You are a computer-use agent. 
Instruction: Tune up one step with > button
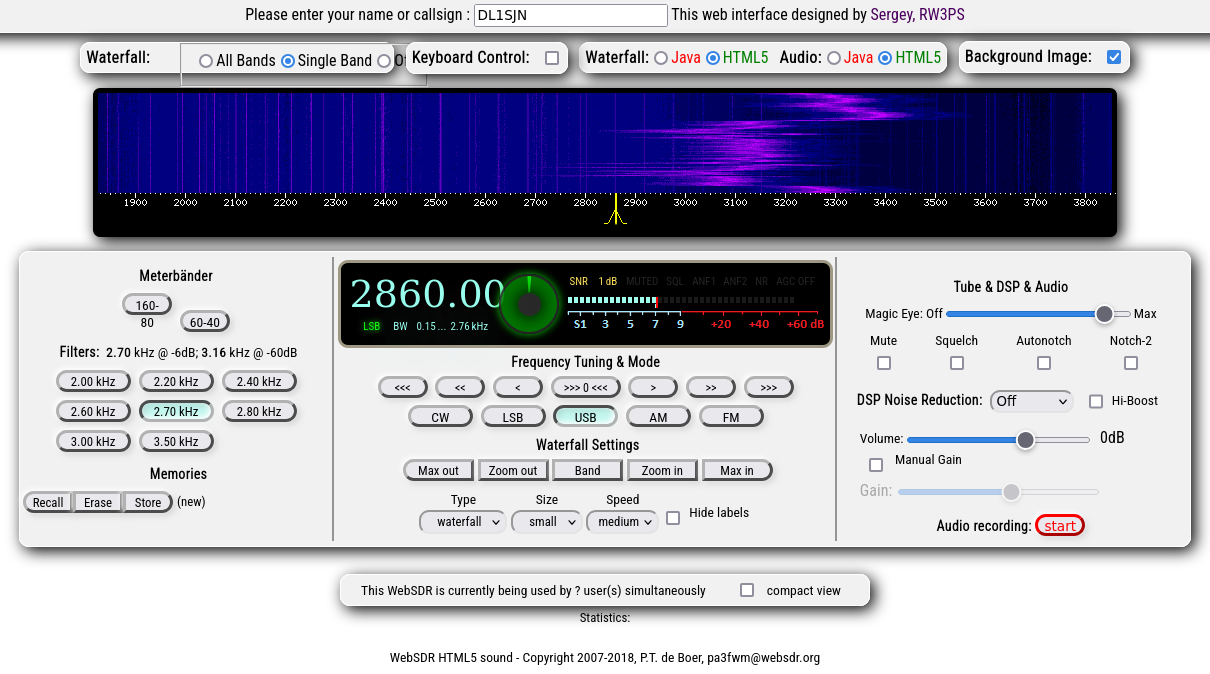coord(653,387)
